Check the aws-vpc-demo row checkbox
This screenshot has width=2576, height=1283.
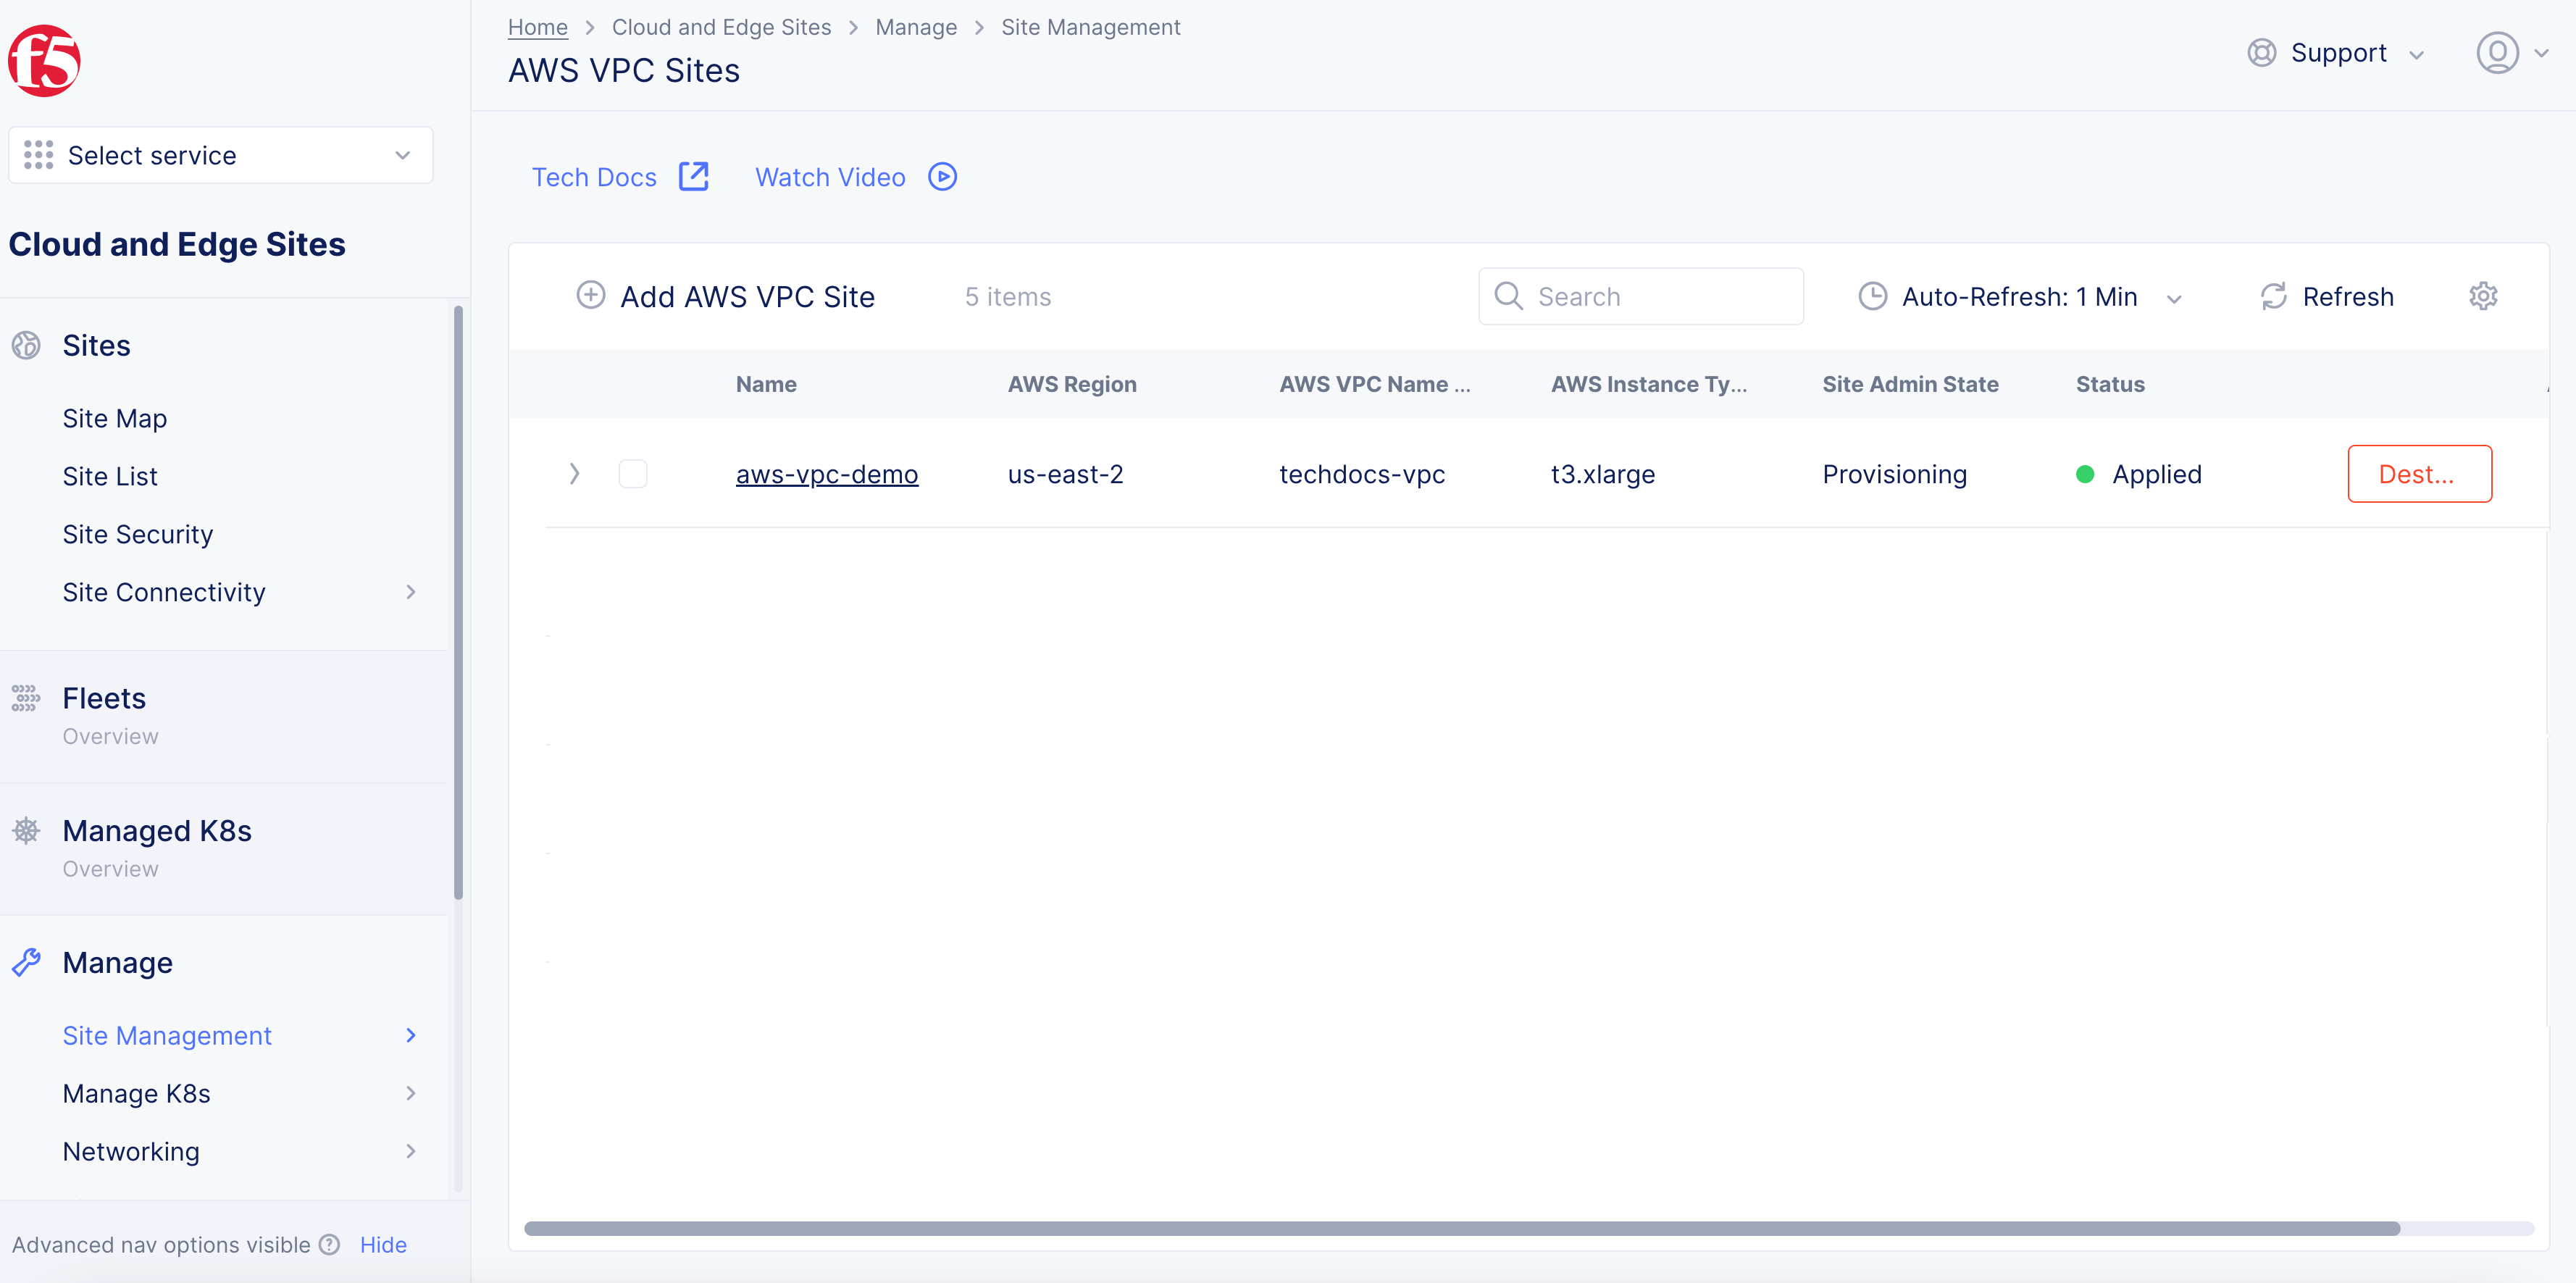coord(633,474)
